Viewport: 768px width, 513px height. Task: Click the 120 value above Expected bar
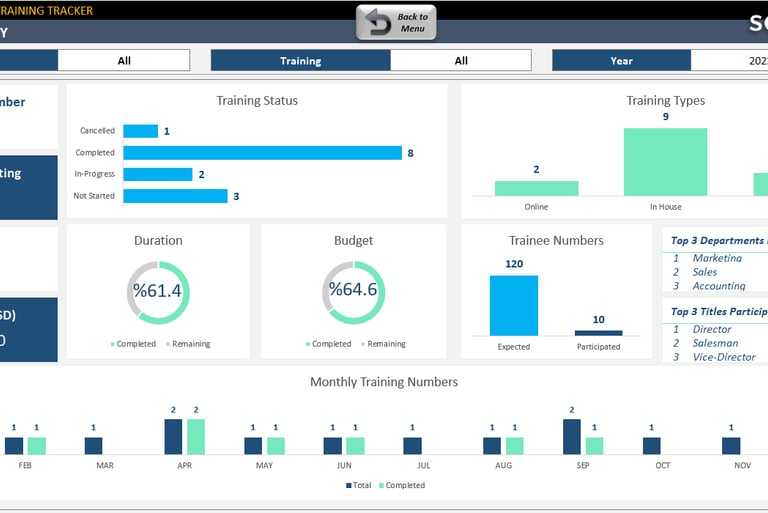click(x=514, y=264)
